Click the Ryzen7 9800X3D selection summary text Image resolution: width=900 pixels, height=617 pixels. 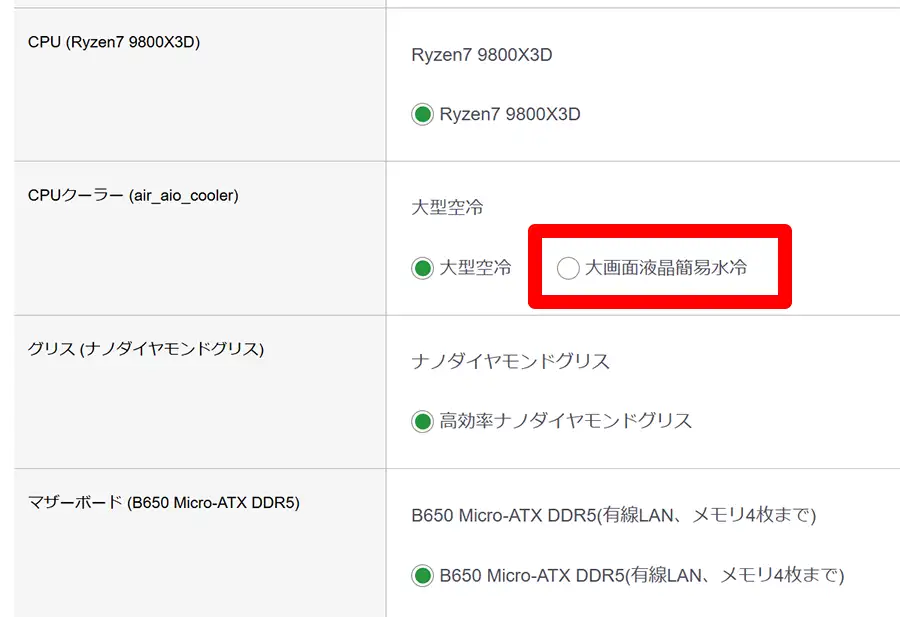pos(482,55)
